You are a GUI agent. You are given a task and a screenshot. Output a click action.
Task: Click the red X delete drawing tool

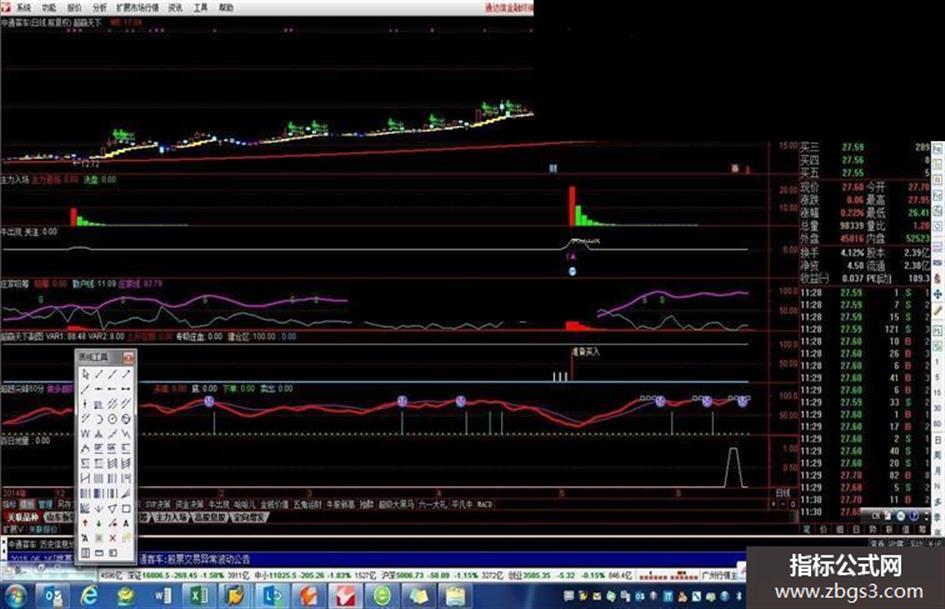pyautogui.click(x=113, y=538)
